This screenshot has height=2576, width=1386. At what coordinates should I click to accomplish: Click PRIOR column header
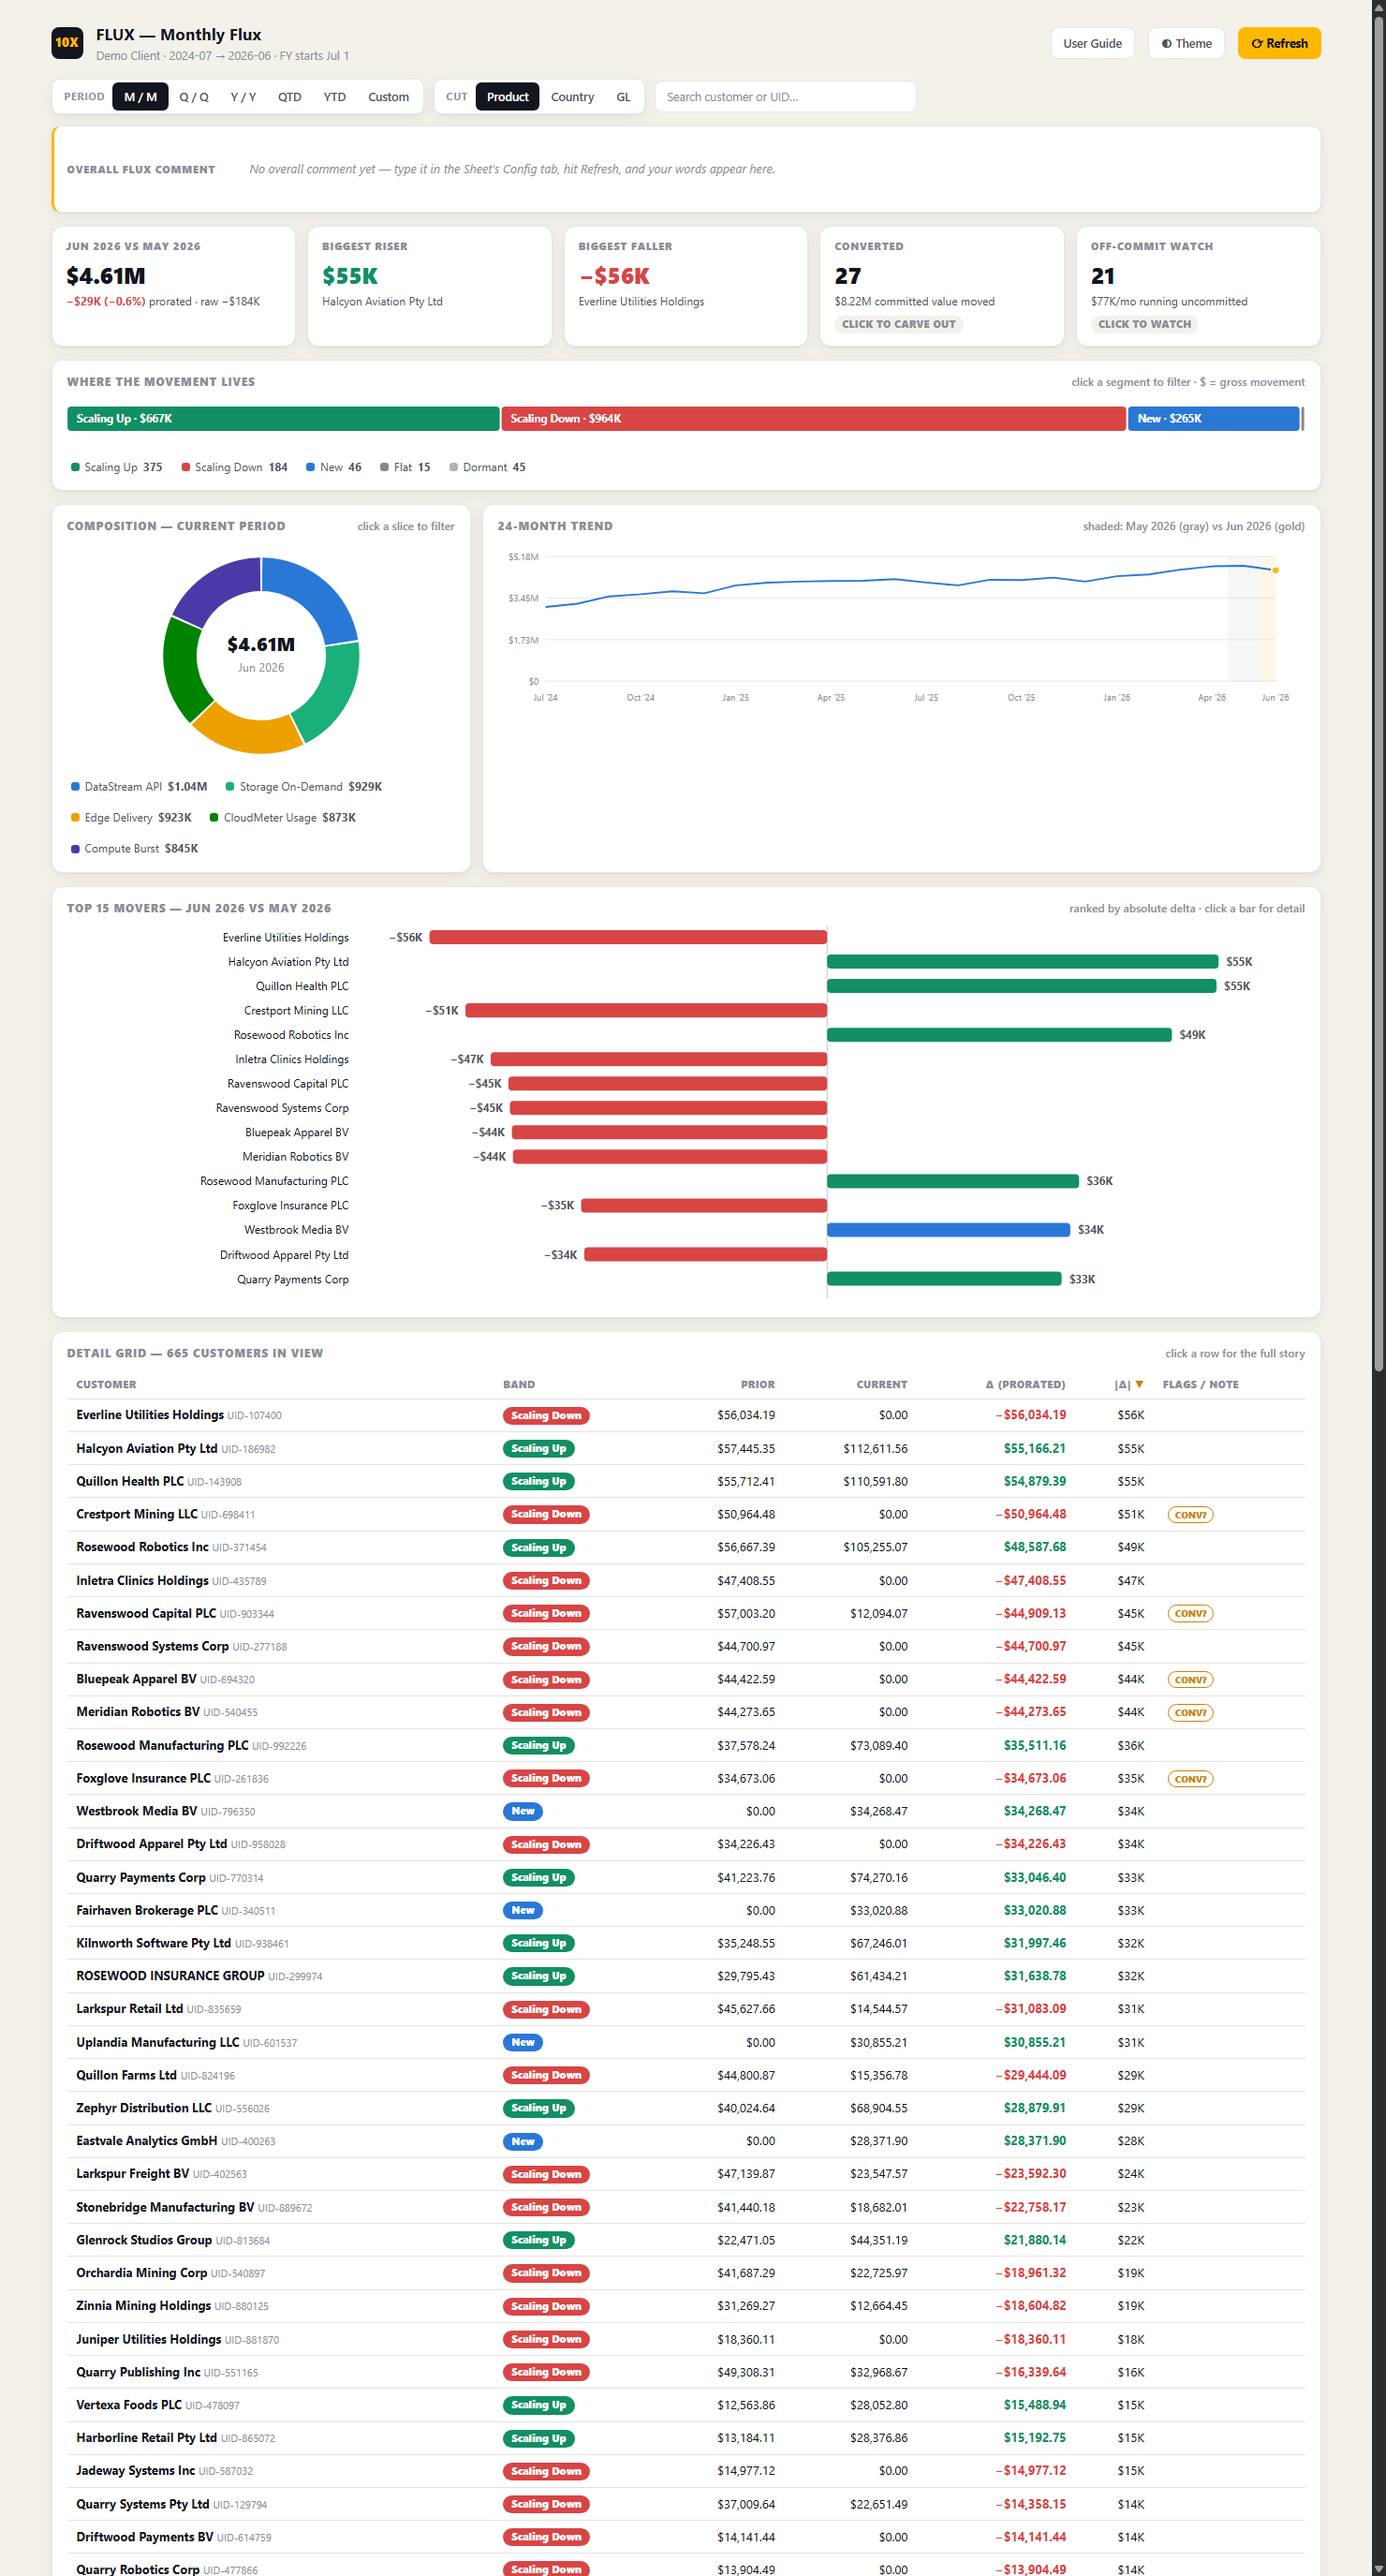coord(758,1385)
